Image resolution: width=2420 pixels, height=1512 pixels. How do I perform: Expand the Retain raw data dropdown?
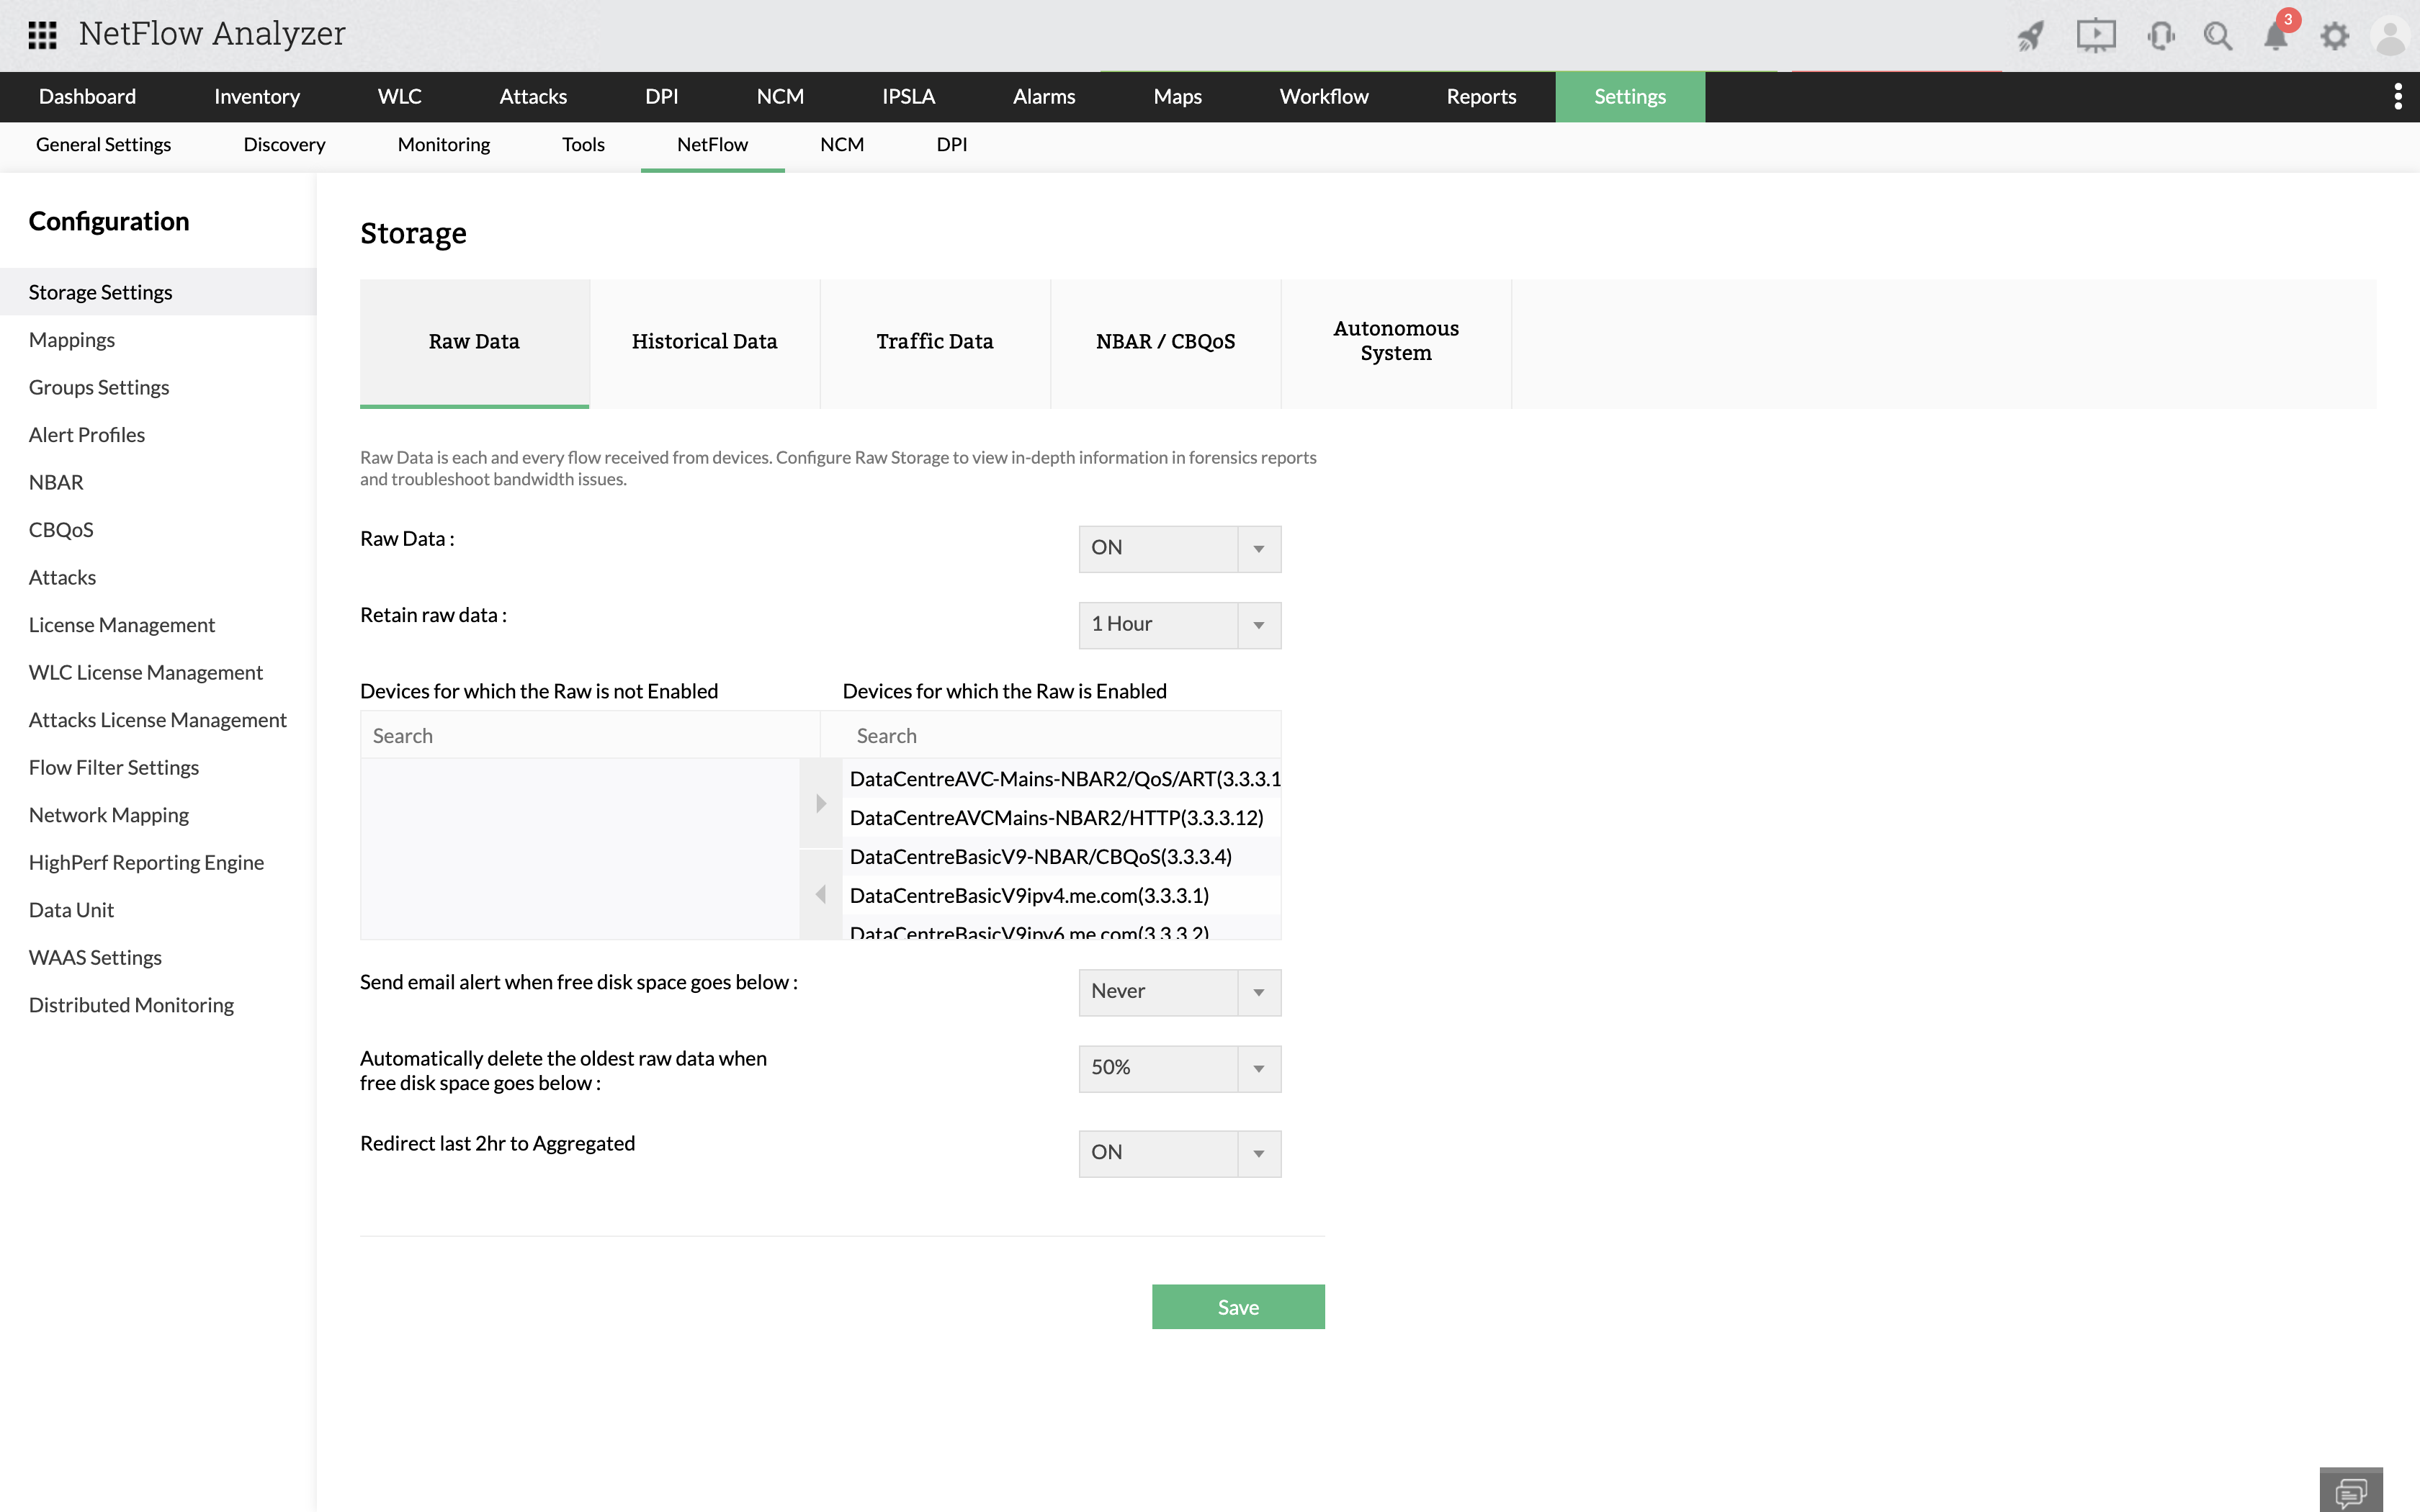pyautogui.click(x=1179, y=625)
